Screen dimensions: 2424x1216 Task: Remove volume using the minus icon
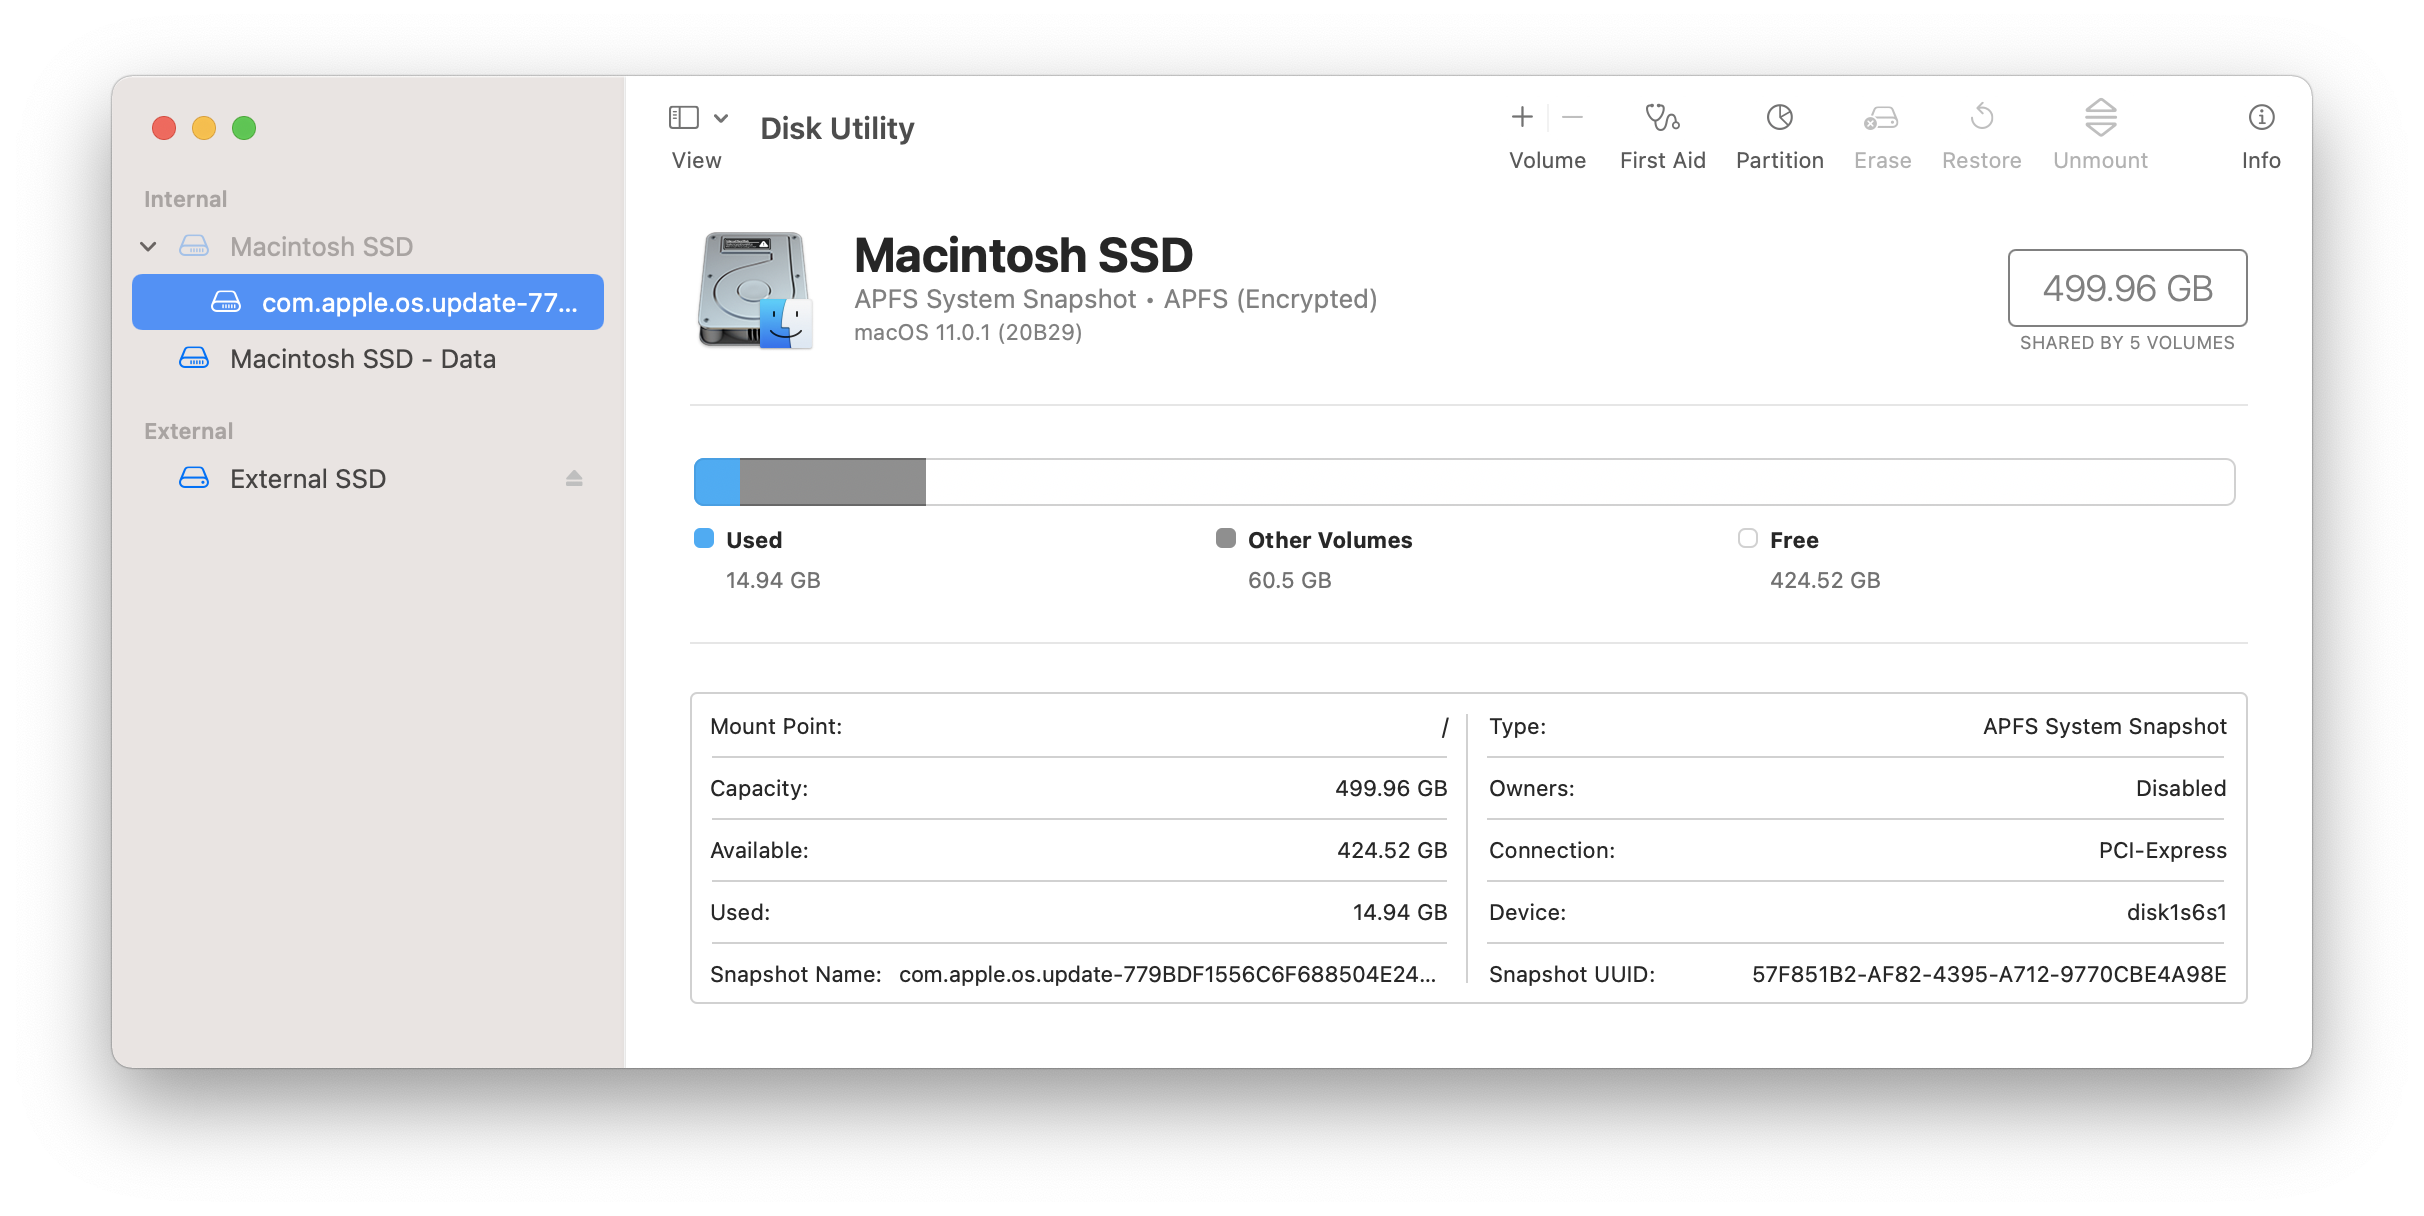tap(1572, 118)
